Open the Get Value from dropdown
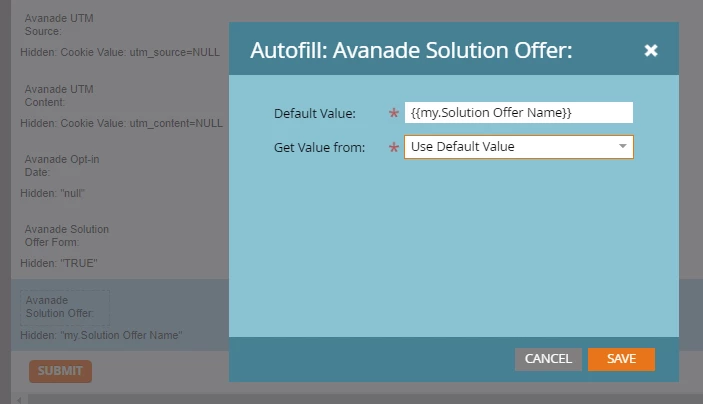 tap(519, 147)
